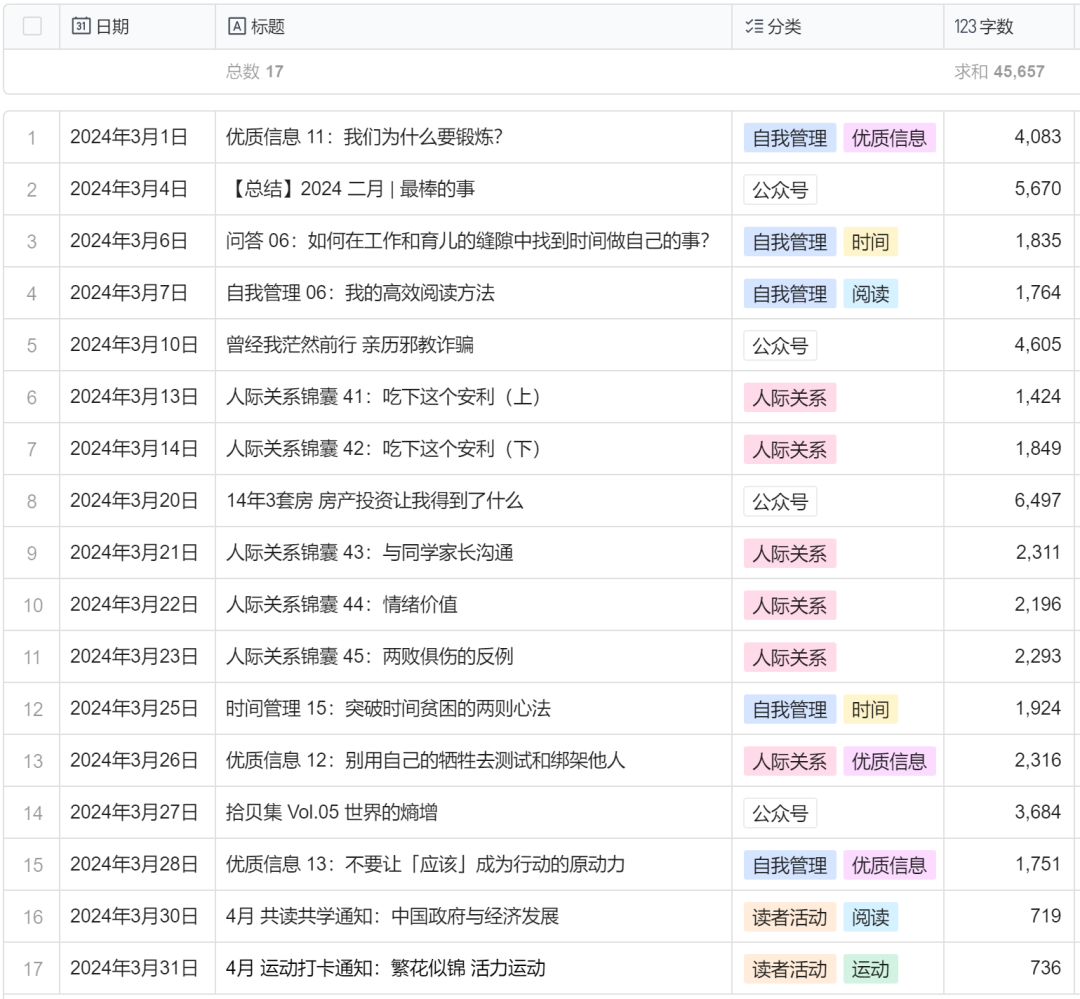Select title 4月 运动打卡通知：繁花似锦 活力运动
1080x999 pixels.
[x=386, y=969]
